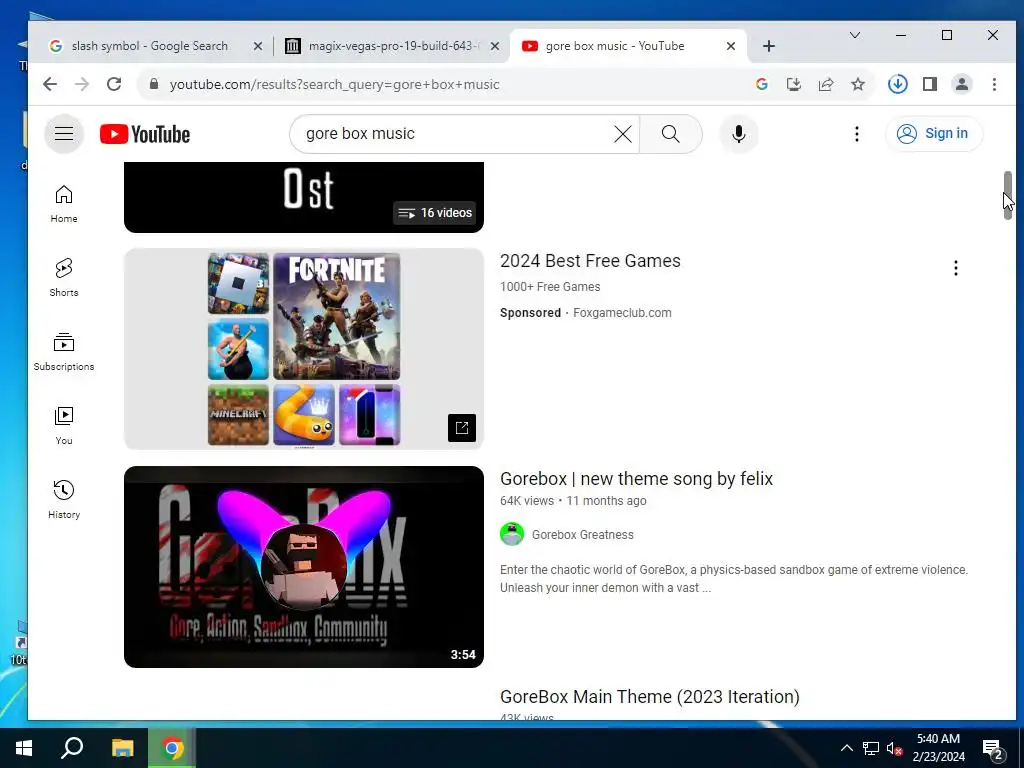Image resolution: width=1024 pixels, height=768 pixels.
Task: Open Foxgameclub.com sponsor link
Action: click(622, 313)
